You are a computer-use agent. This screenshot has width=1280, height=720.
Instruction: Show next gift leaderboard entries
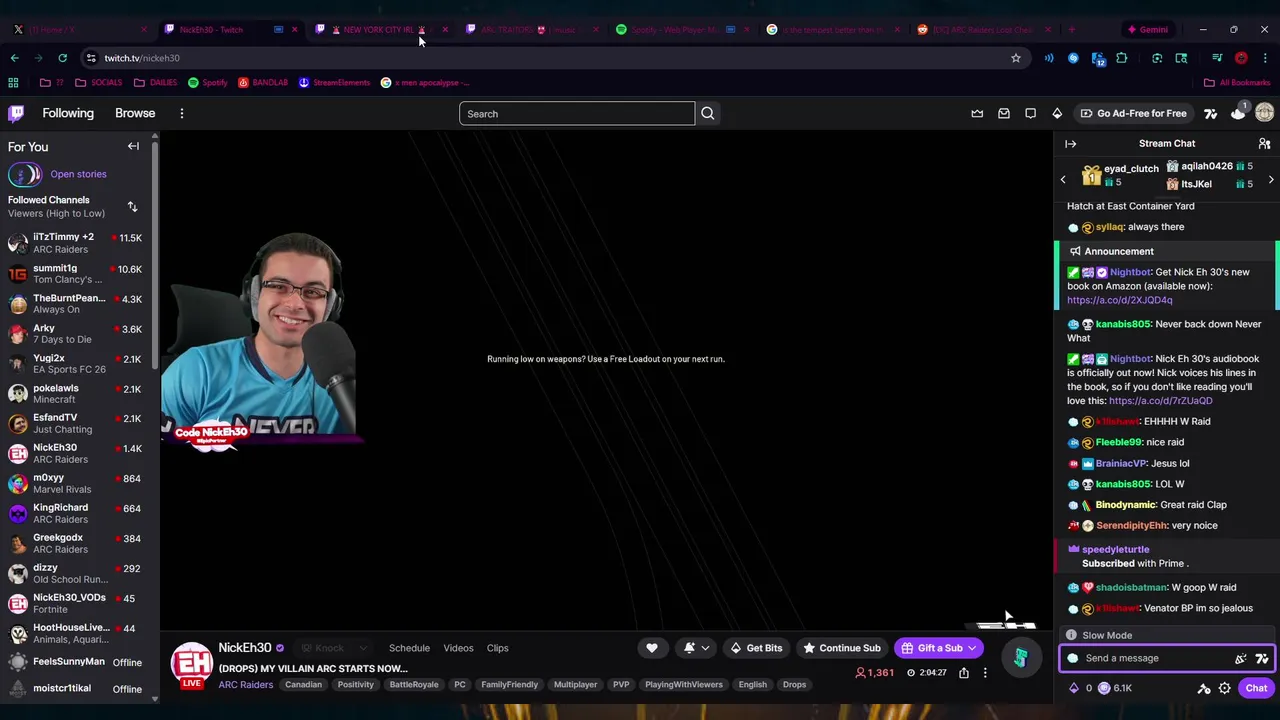coord(1271,180)
